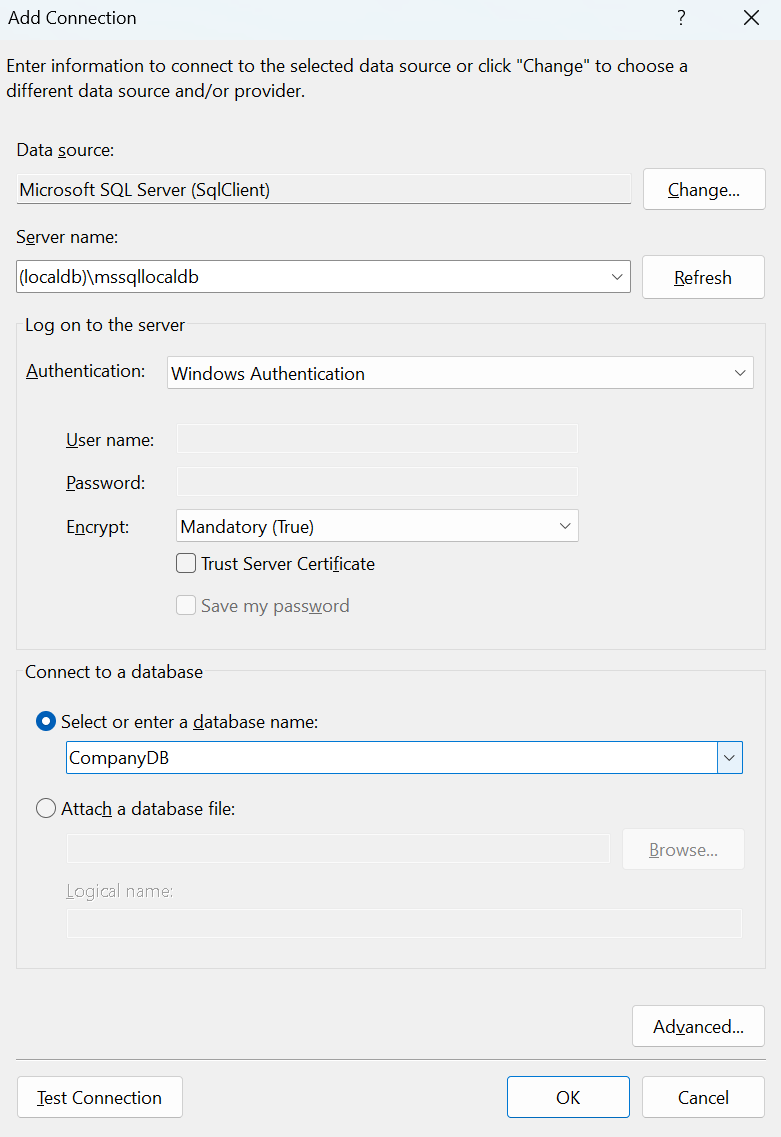
Task: Enable Trust Server Certificate checkbox
Action: pyautogui.click(x=186, y=564)
